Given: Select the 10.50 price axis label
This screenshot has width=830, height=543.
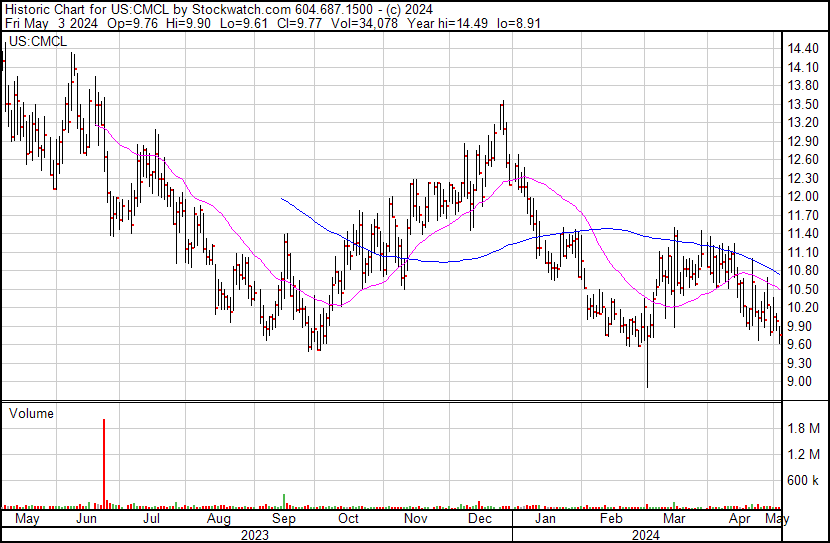Looking at the screenshot, I should pyautogui.click(x=803, y=289).
